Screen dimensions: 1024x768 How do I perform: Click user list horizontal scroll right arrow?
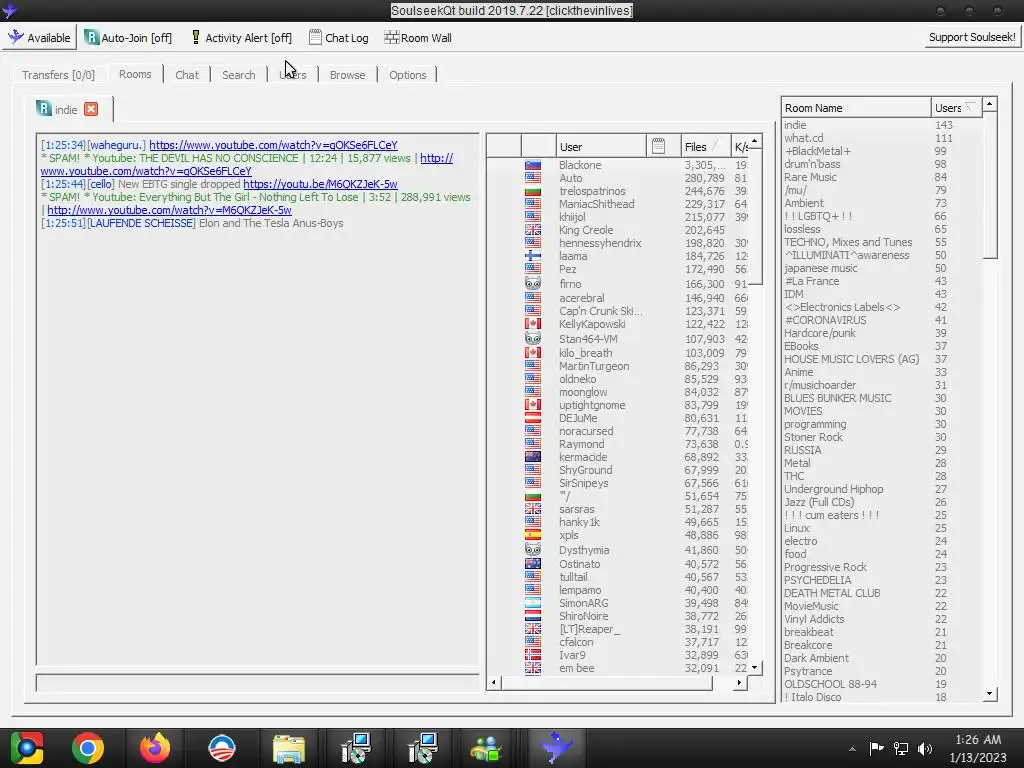pos(739,682)
